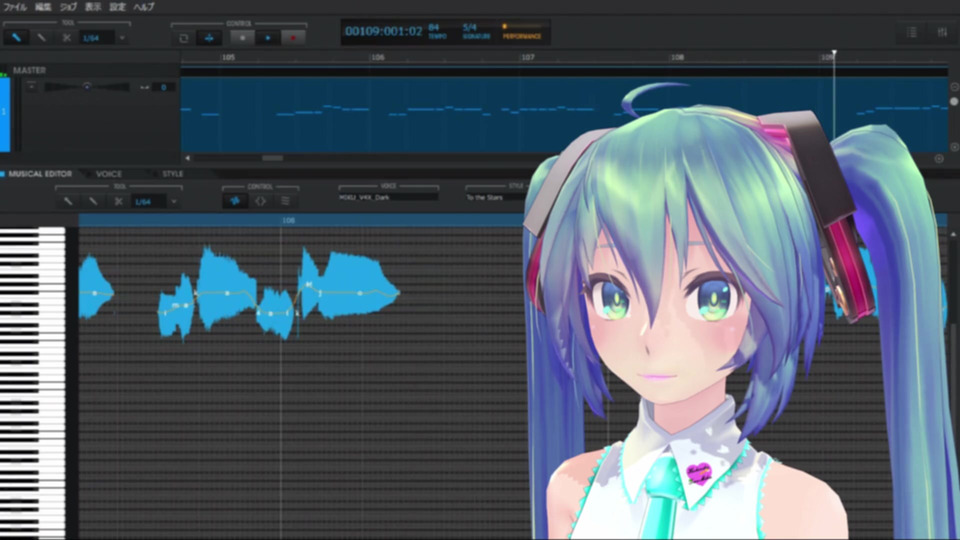Click the 5/4 time signature value
Viewport: 960px width, 540px height.
[470, 28]
